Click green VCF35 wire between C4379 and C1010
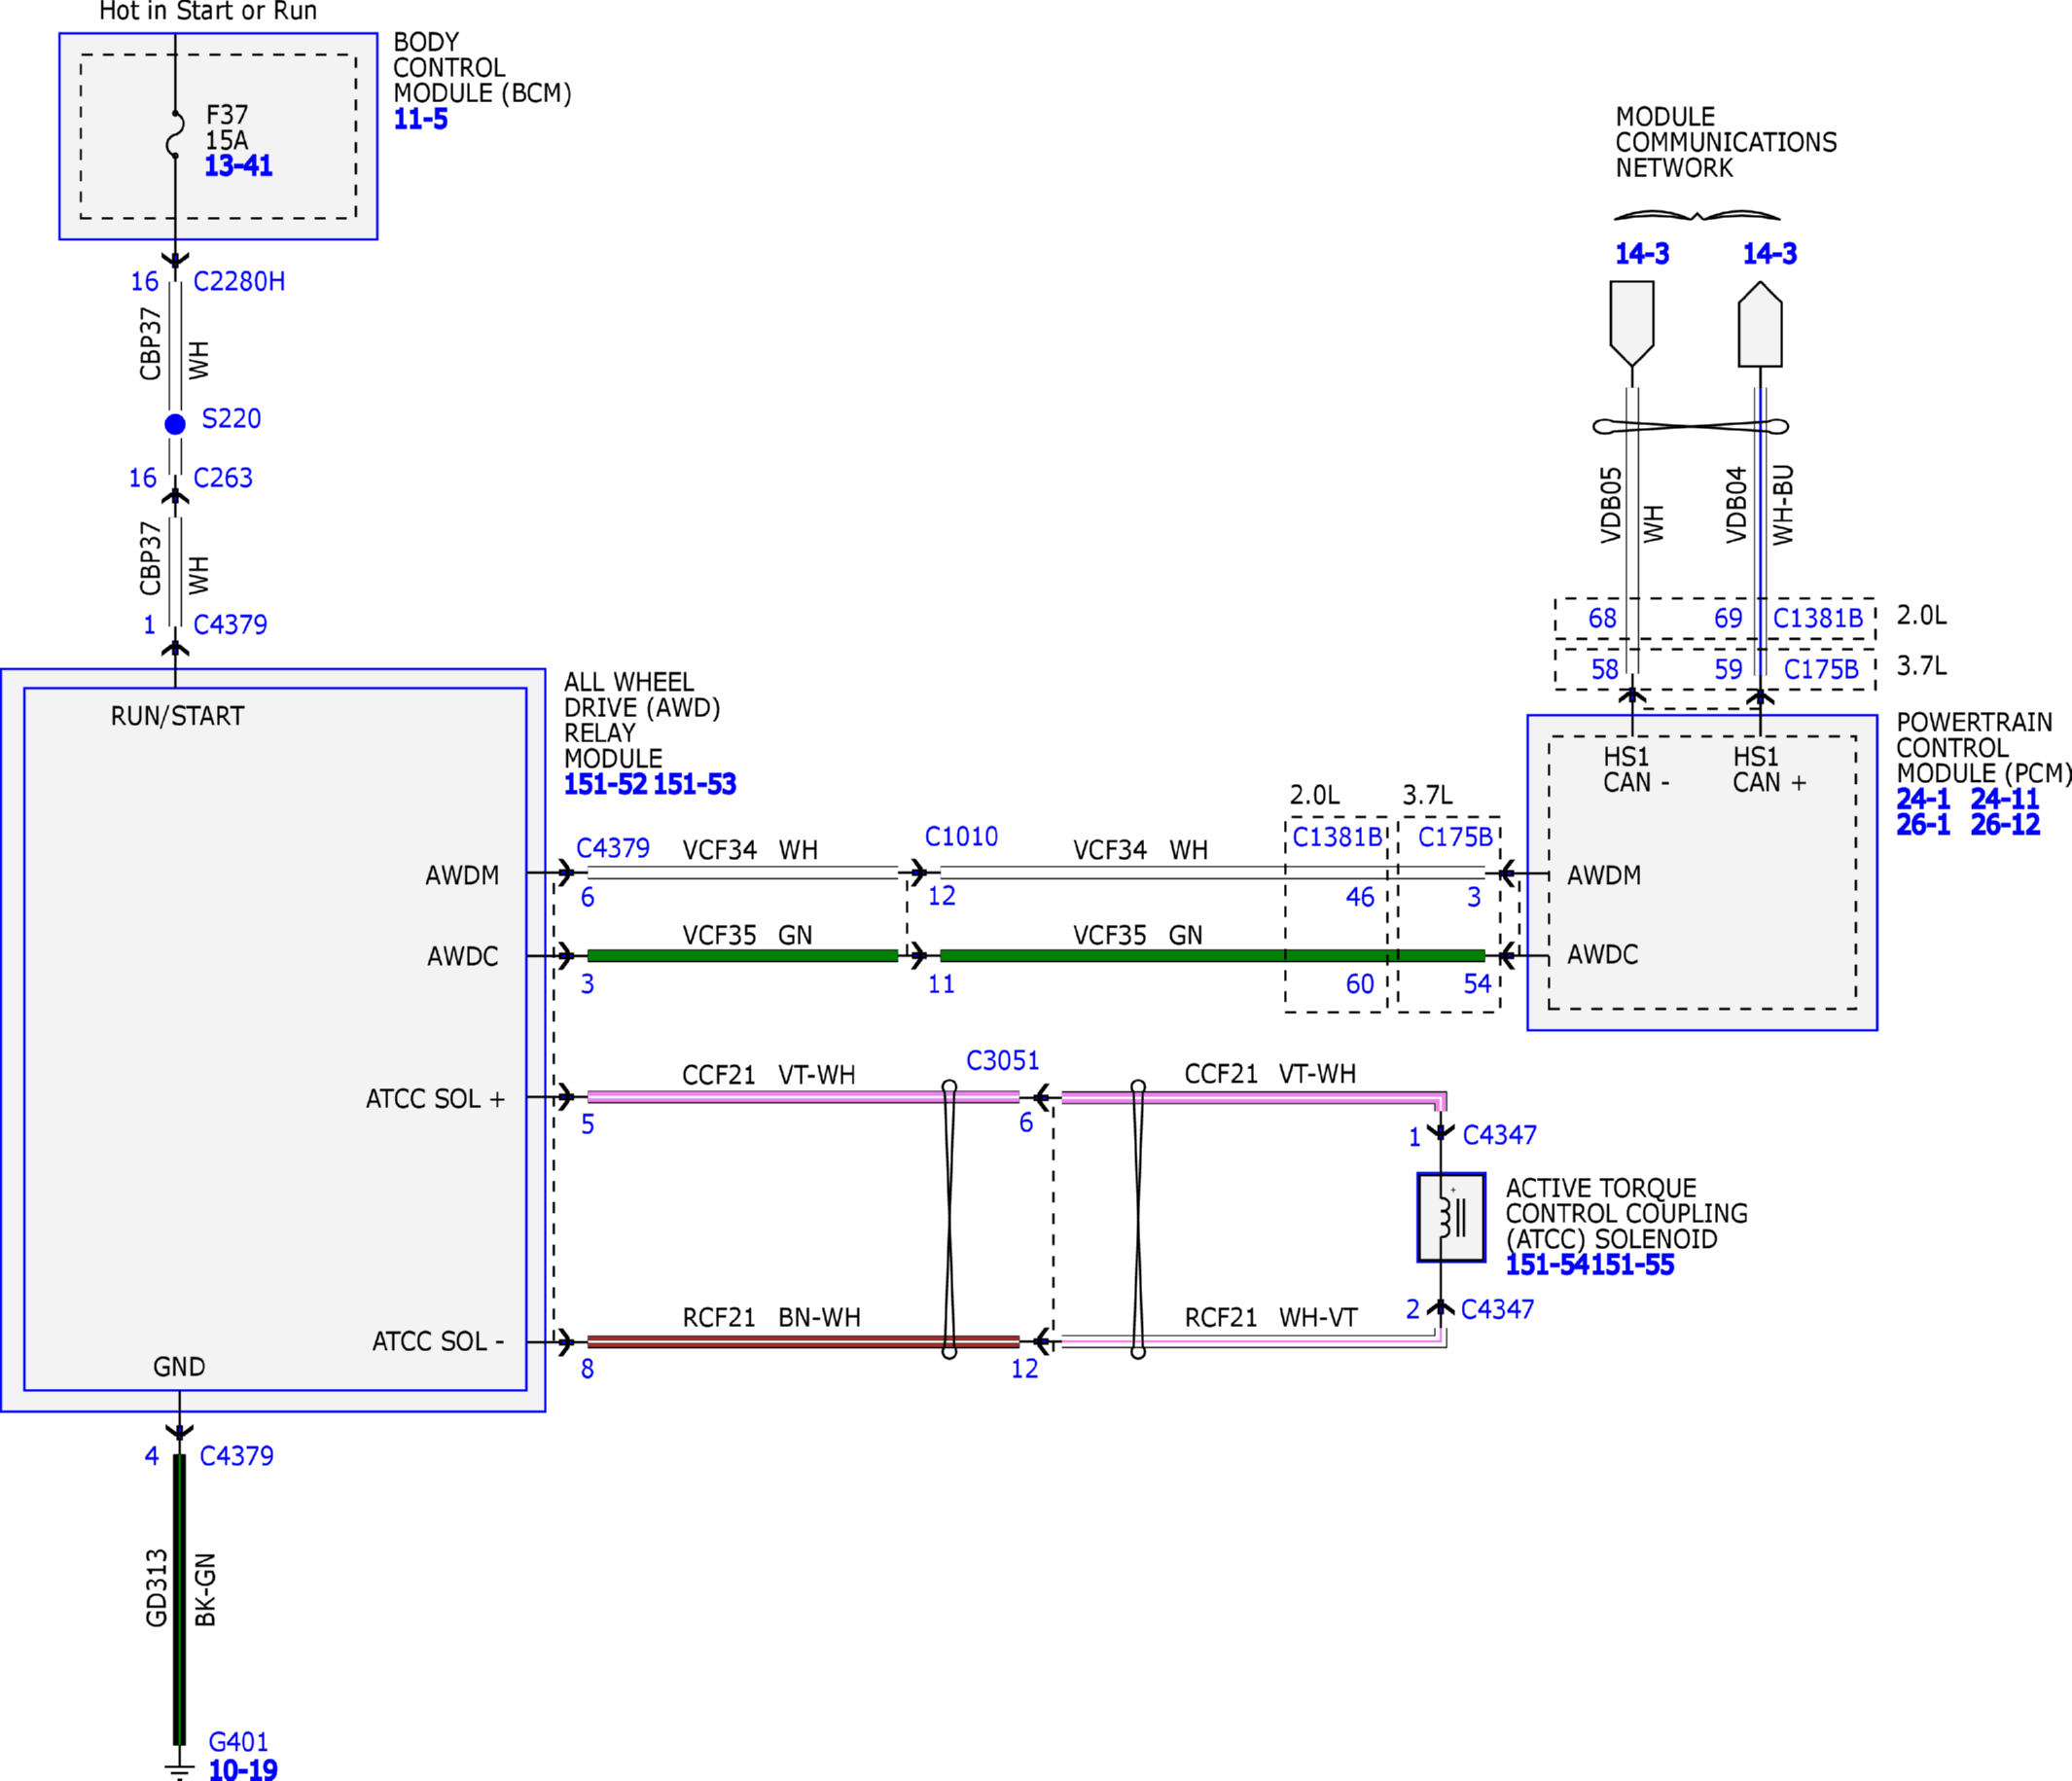The width and height of the screenshot is (2072, 1781). coord(742,956)
